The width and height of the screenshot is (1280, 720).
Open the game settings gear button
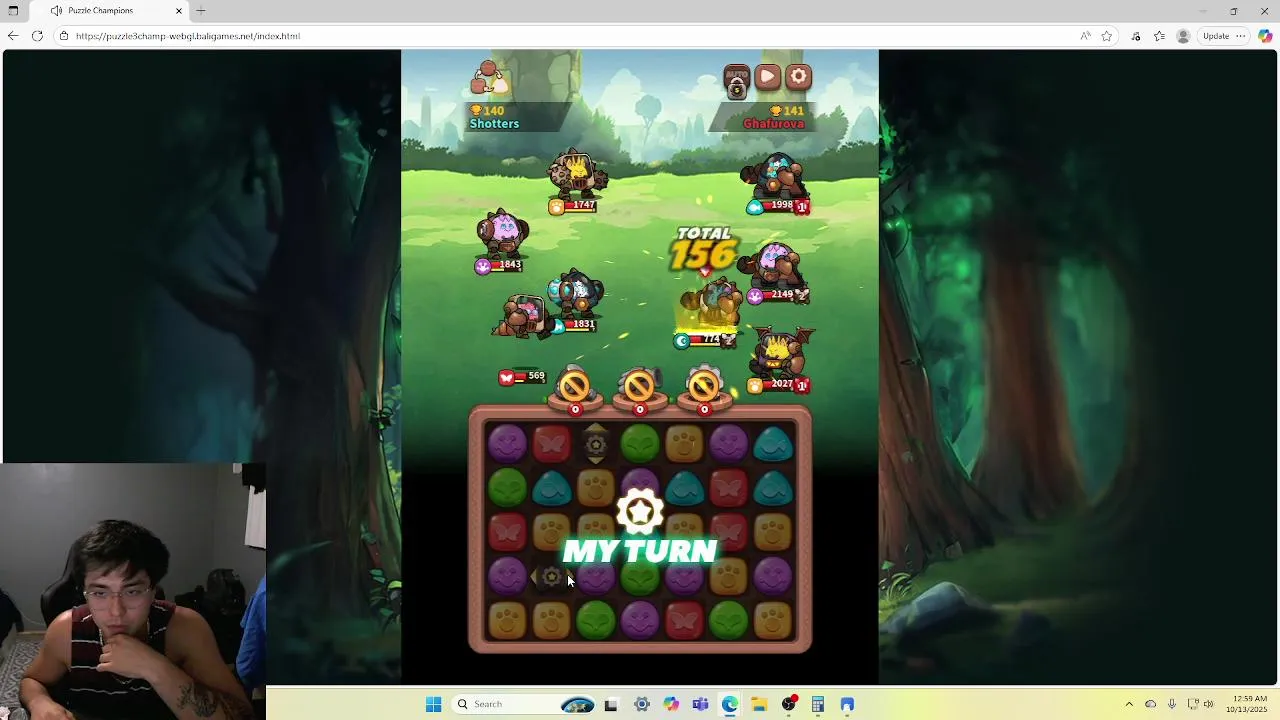pos(798,77)
